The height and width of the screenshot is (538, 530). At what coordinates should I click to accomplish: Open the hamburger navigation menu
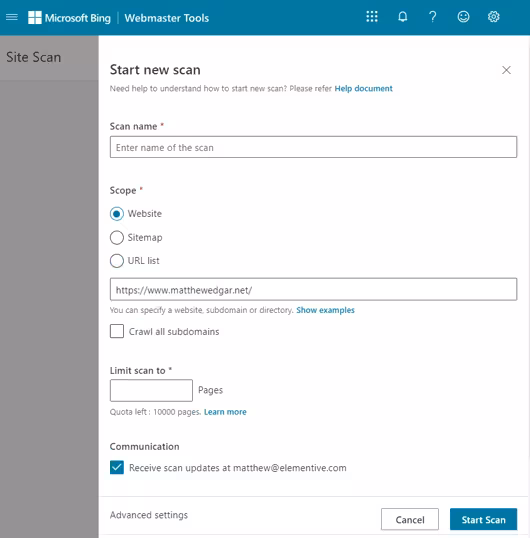pos(12,17)
